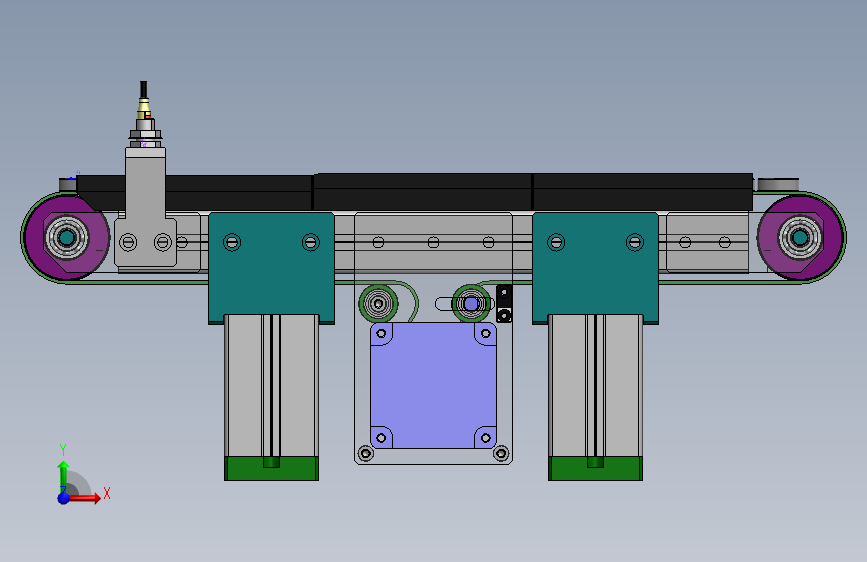Screen dimensions: 867x562
Task: Click the Y label on the triad
Action: [63, 450]
